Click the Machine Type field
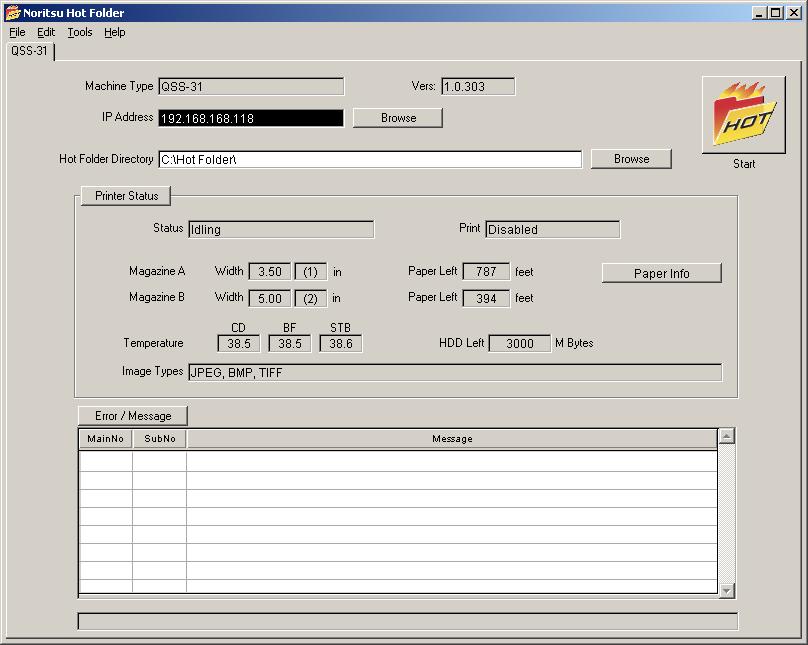 pyautogui.click(x=251, y=87)
